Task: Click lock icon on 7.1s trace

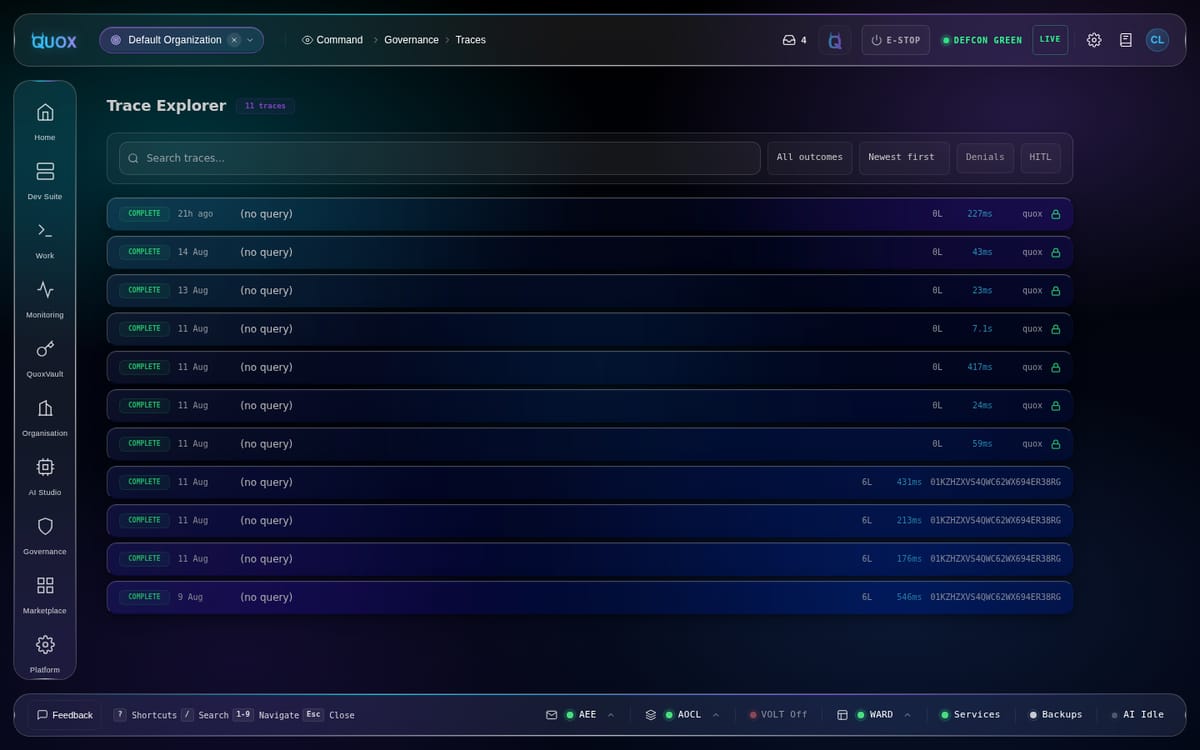Action: pos(1056,329)
